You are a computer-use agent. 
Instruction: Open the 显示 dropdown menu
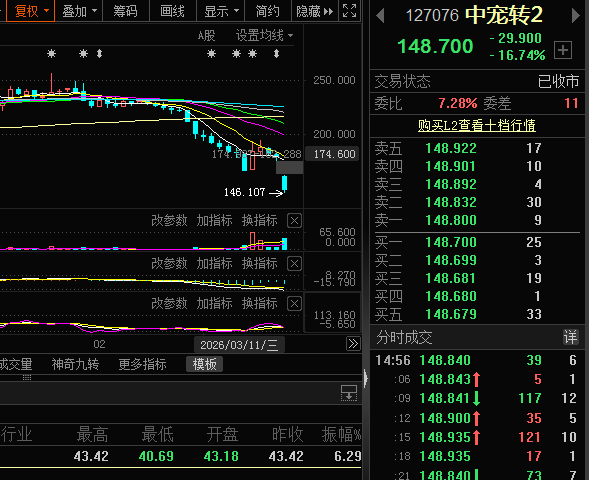(x=220, y=11)
